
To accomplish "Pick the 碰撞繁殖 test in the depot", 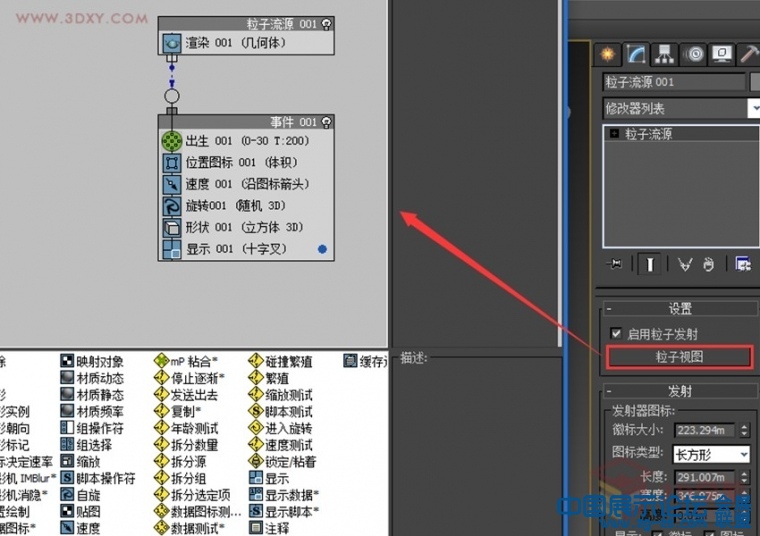I will coord(281,361).
